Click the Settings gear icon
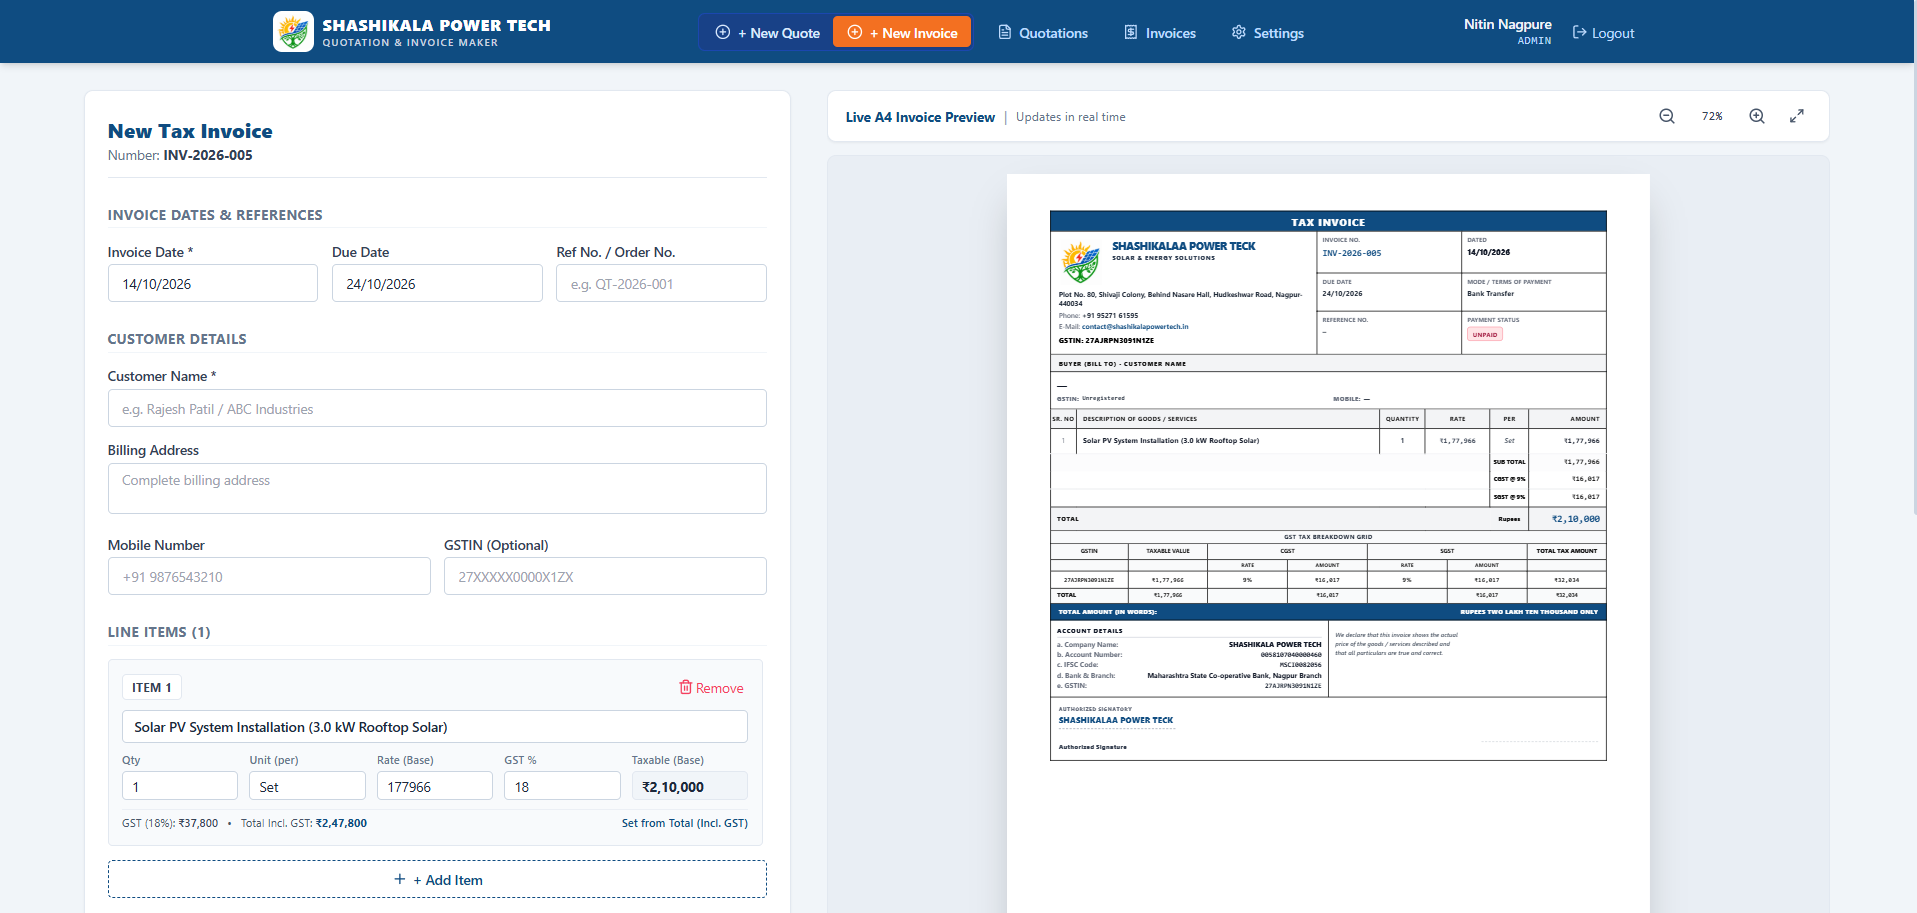Image resolution: width=1917 pixels, height=913 pixels. (1239, 33)
